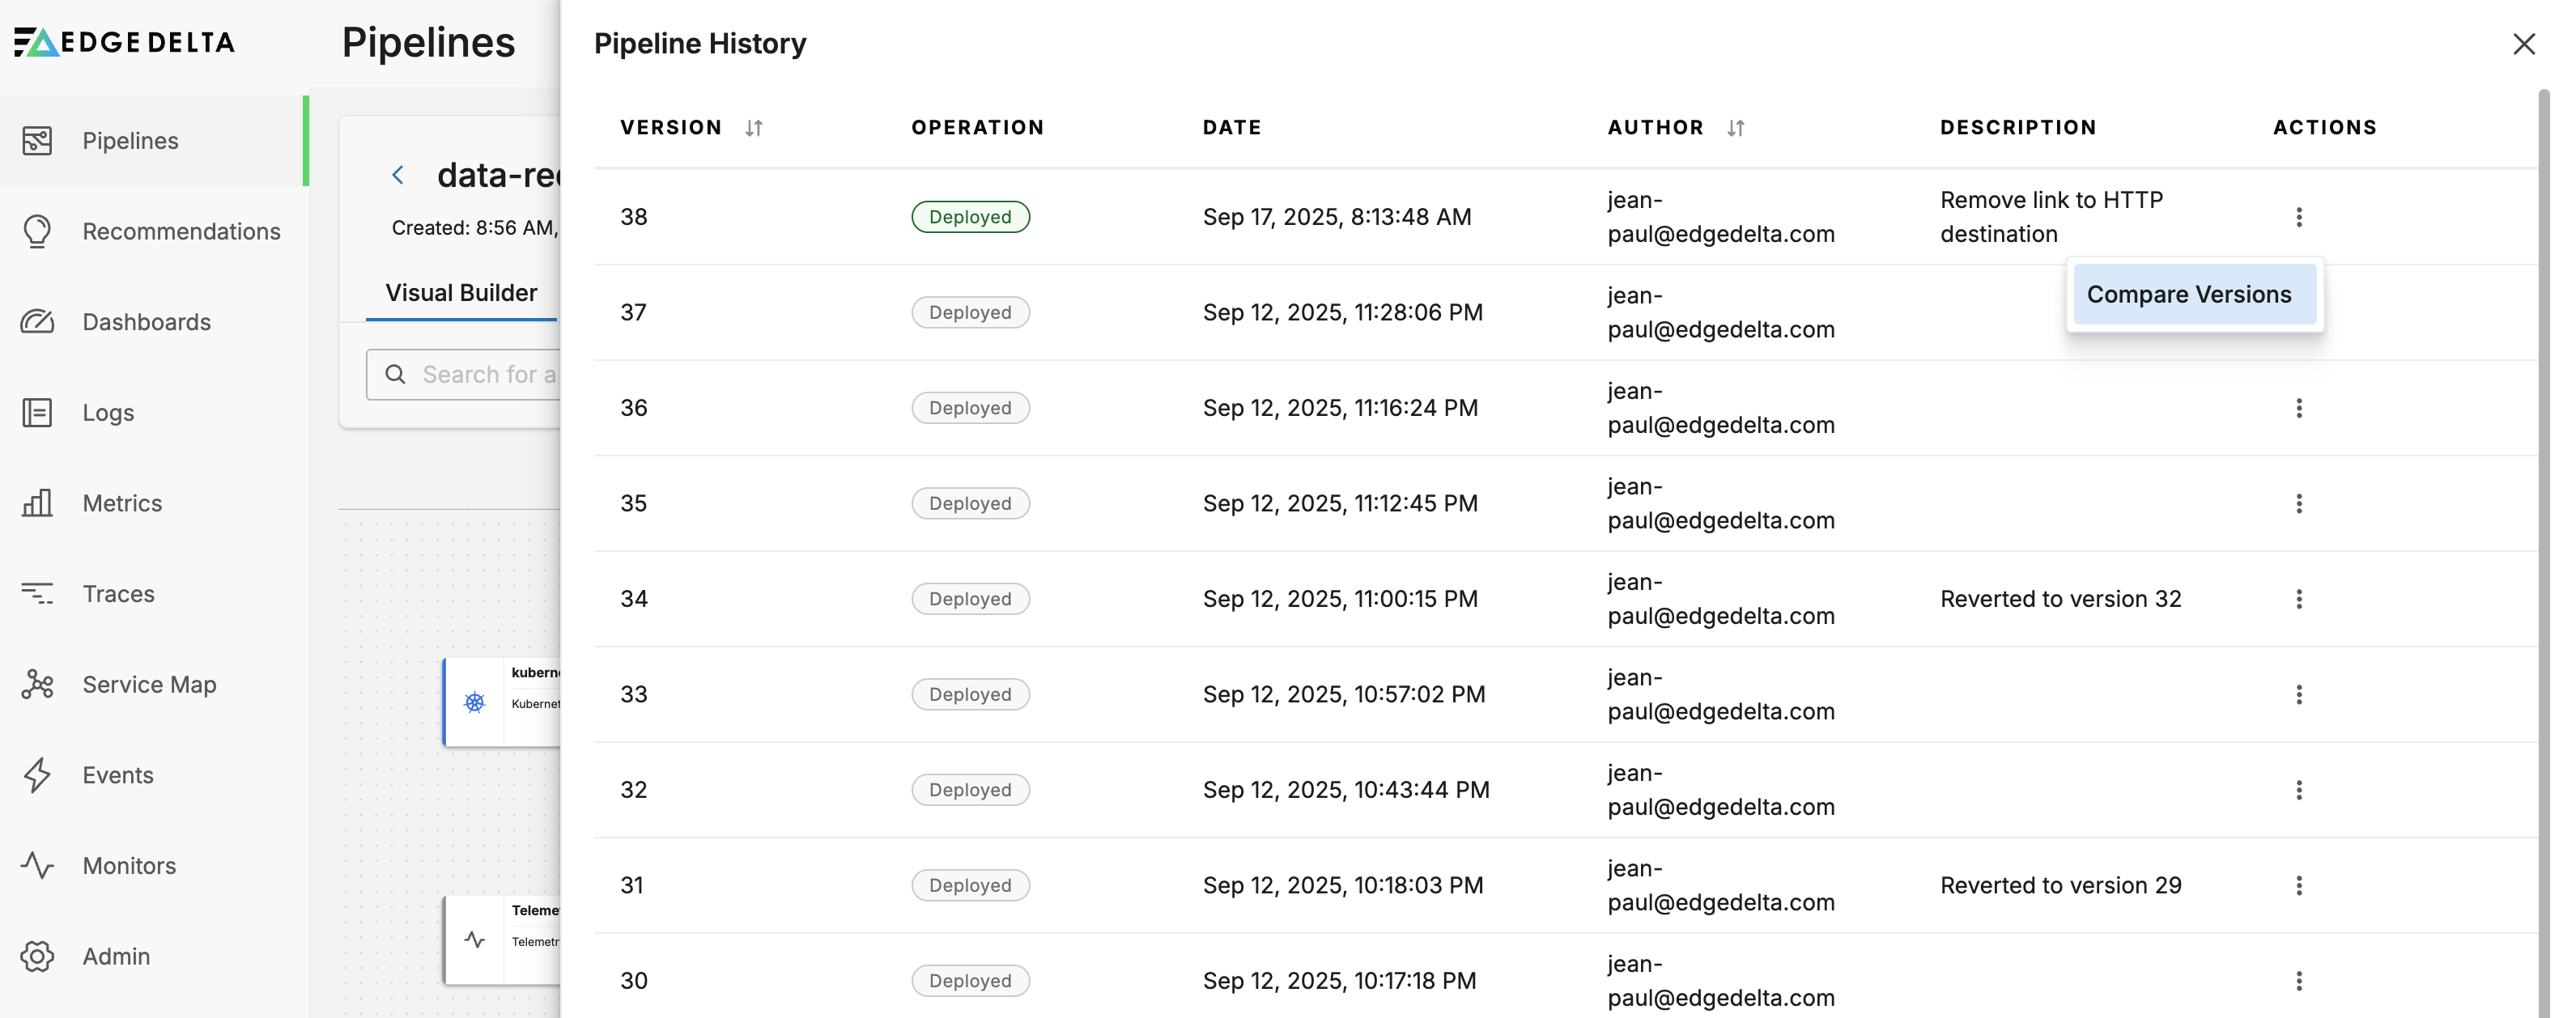
Task: Click 'Reverted to version 29' description
Action: (2060, 885)
